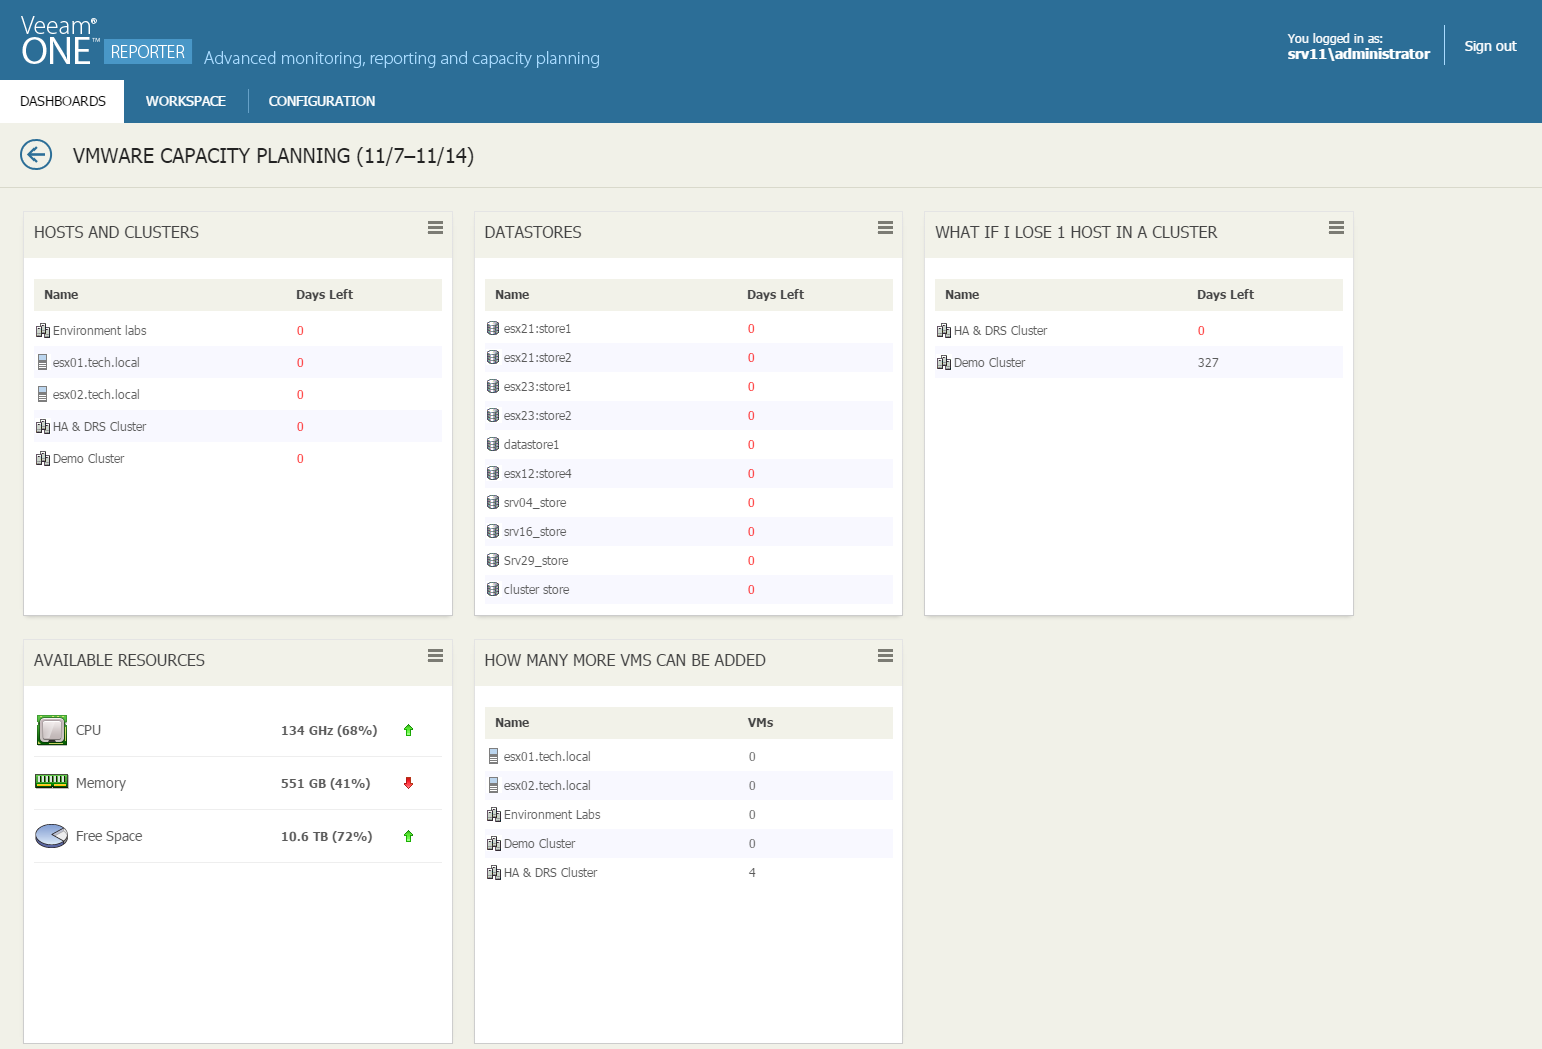Switch to the Dashboards tab
Screen dimensions: 1542x1049
[62, 101]
